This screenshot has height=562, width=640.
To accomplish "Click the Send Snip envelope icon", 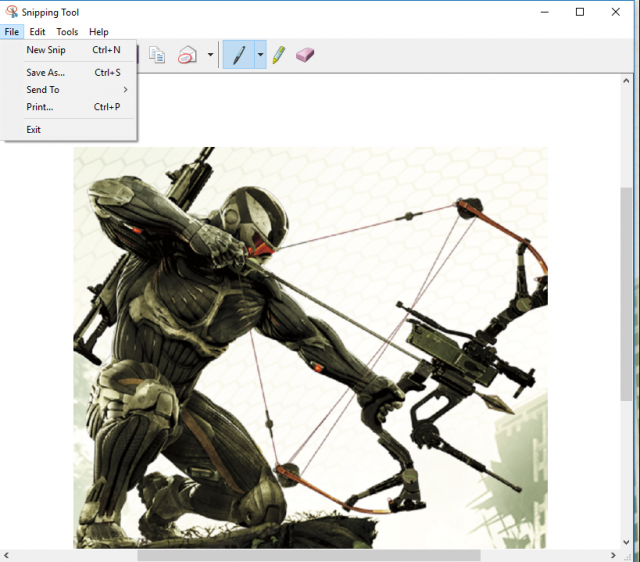I will [x=187, y=55].
